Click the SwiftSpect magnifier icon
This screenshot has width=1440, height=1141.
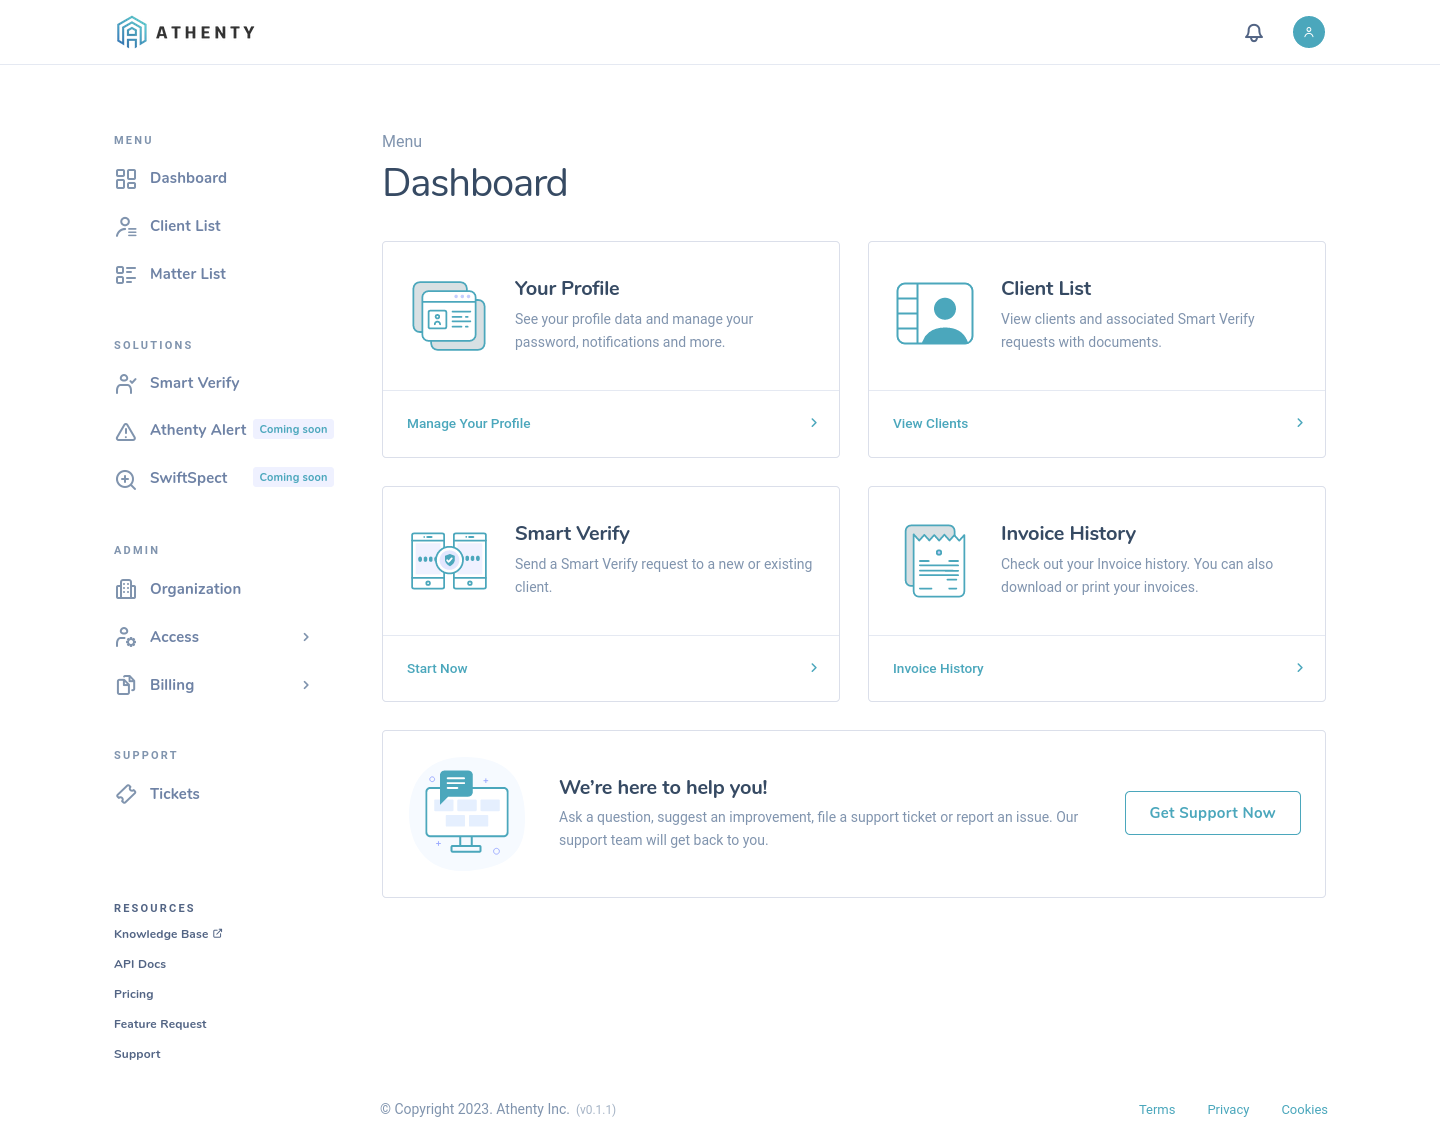(x=126, y=479)
